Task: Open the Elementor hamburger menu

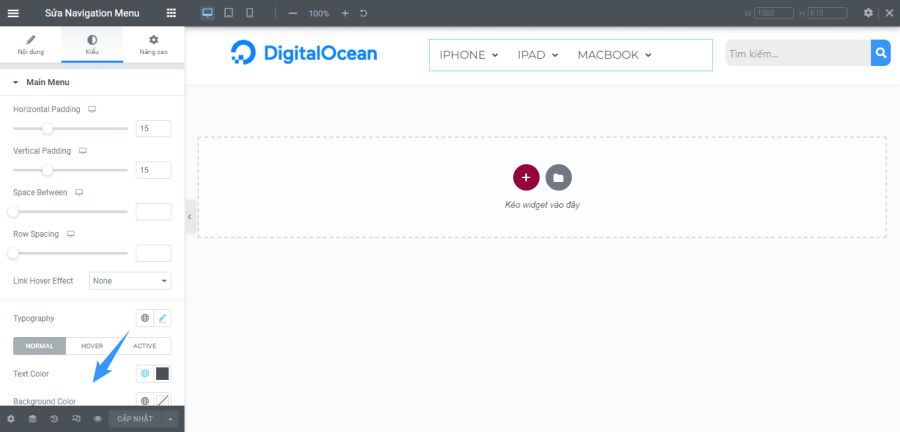Action: click(13, 13)
